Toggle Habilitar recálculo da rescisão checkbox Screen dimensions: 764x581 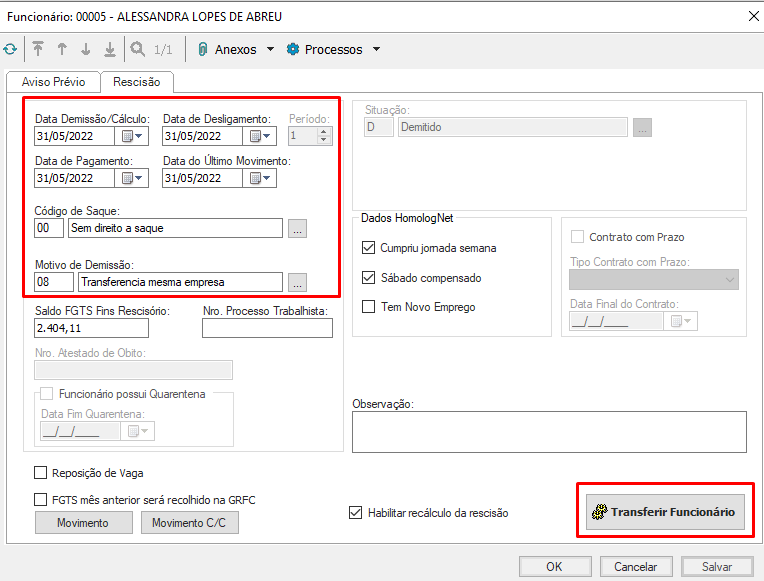coord(356,513)
